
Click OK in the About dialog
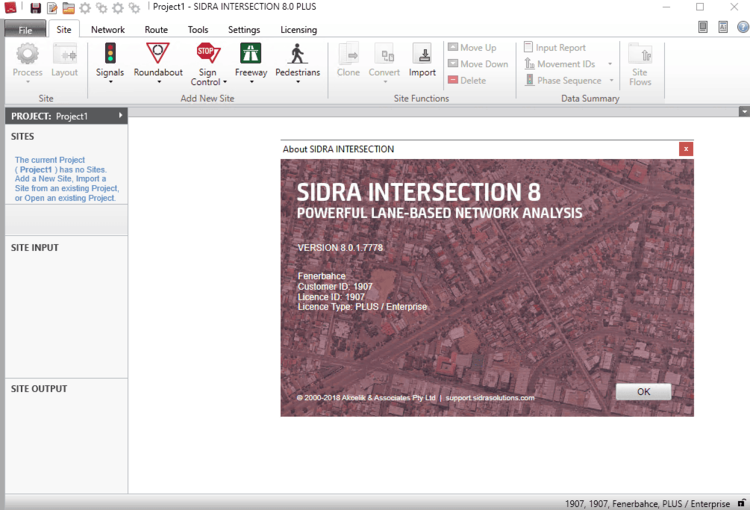[x=643, y=392]
